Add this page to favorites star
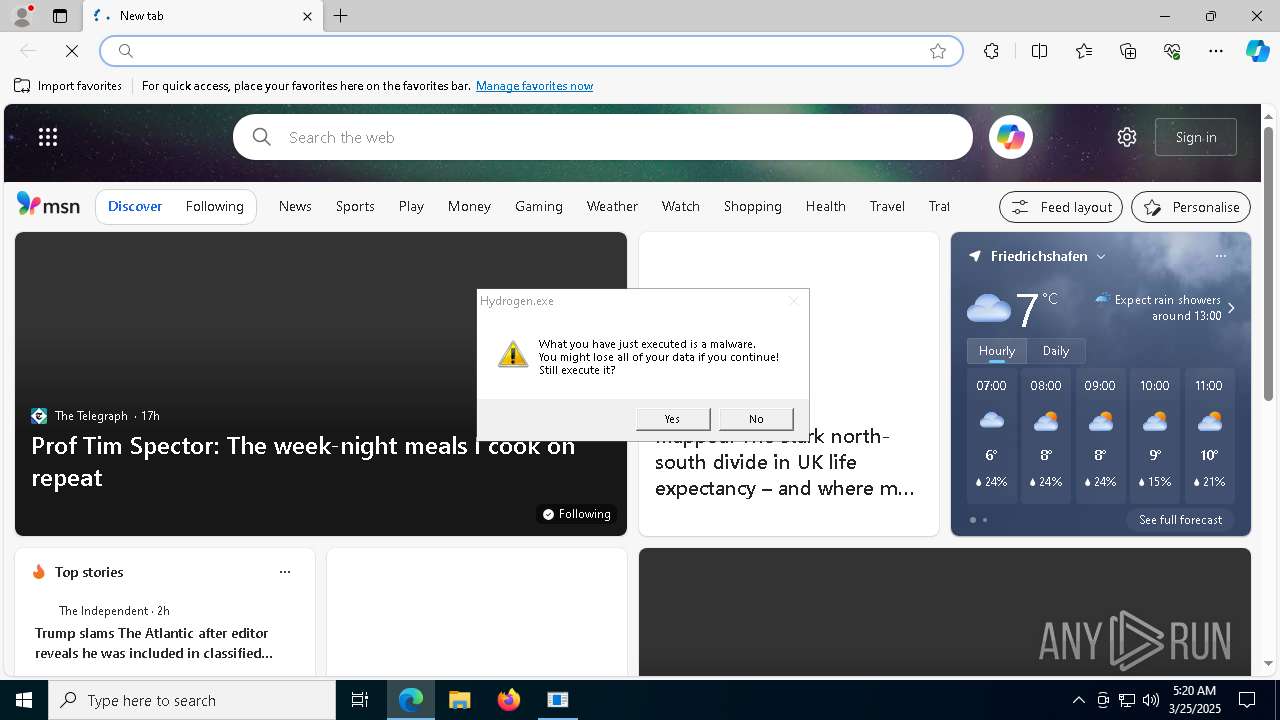 tap(938, 51)
